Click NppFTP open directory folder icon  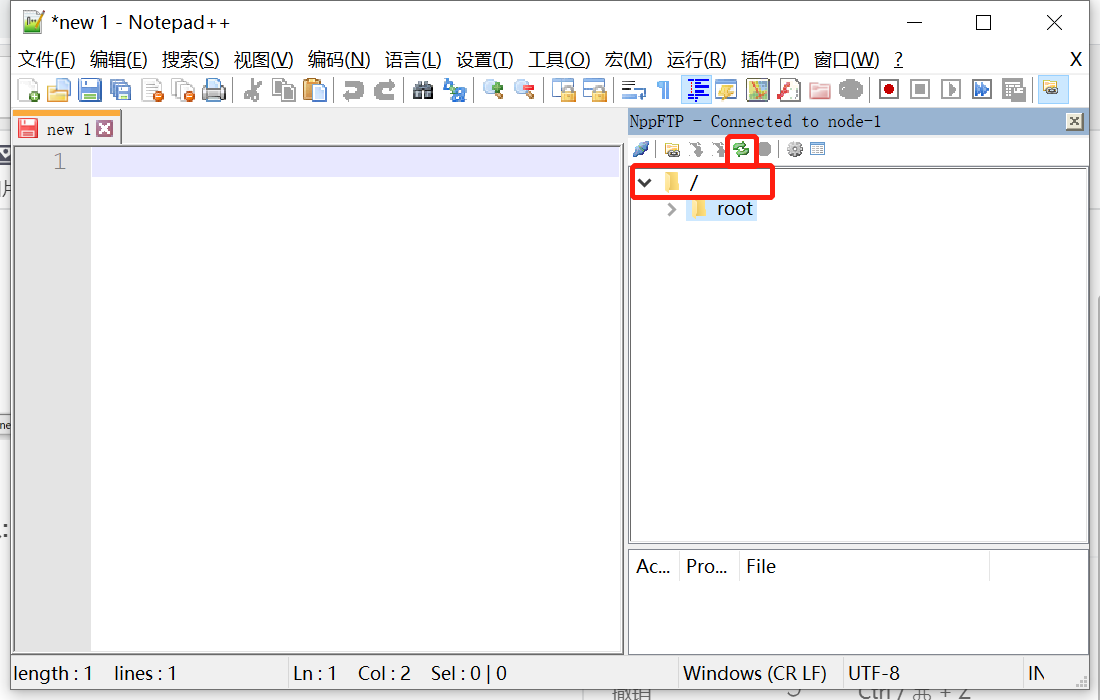point(672,149)
